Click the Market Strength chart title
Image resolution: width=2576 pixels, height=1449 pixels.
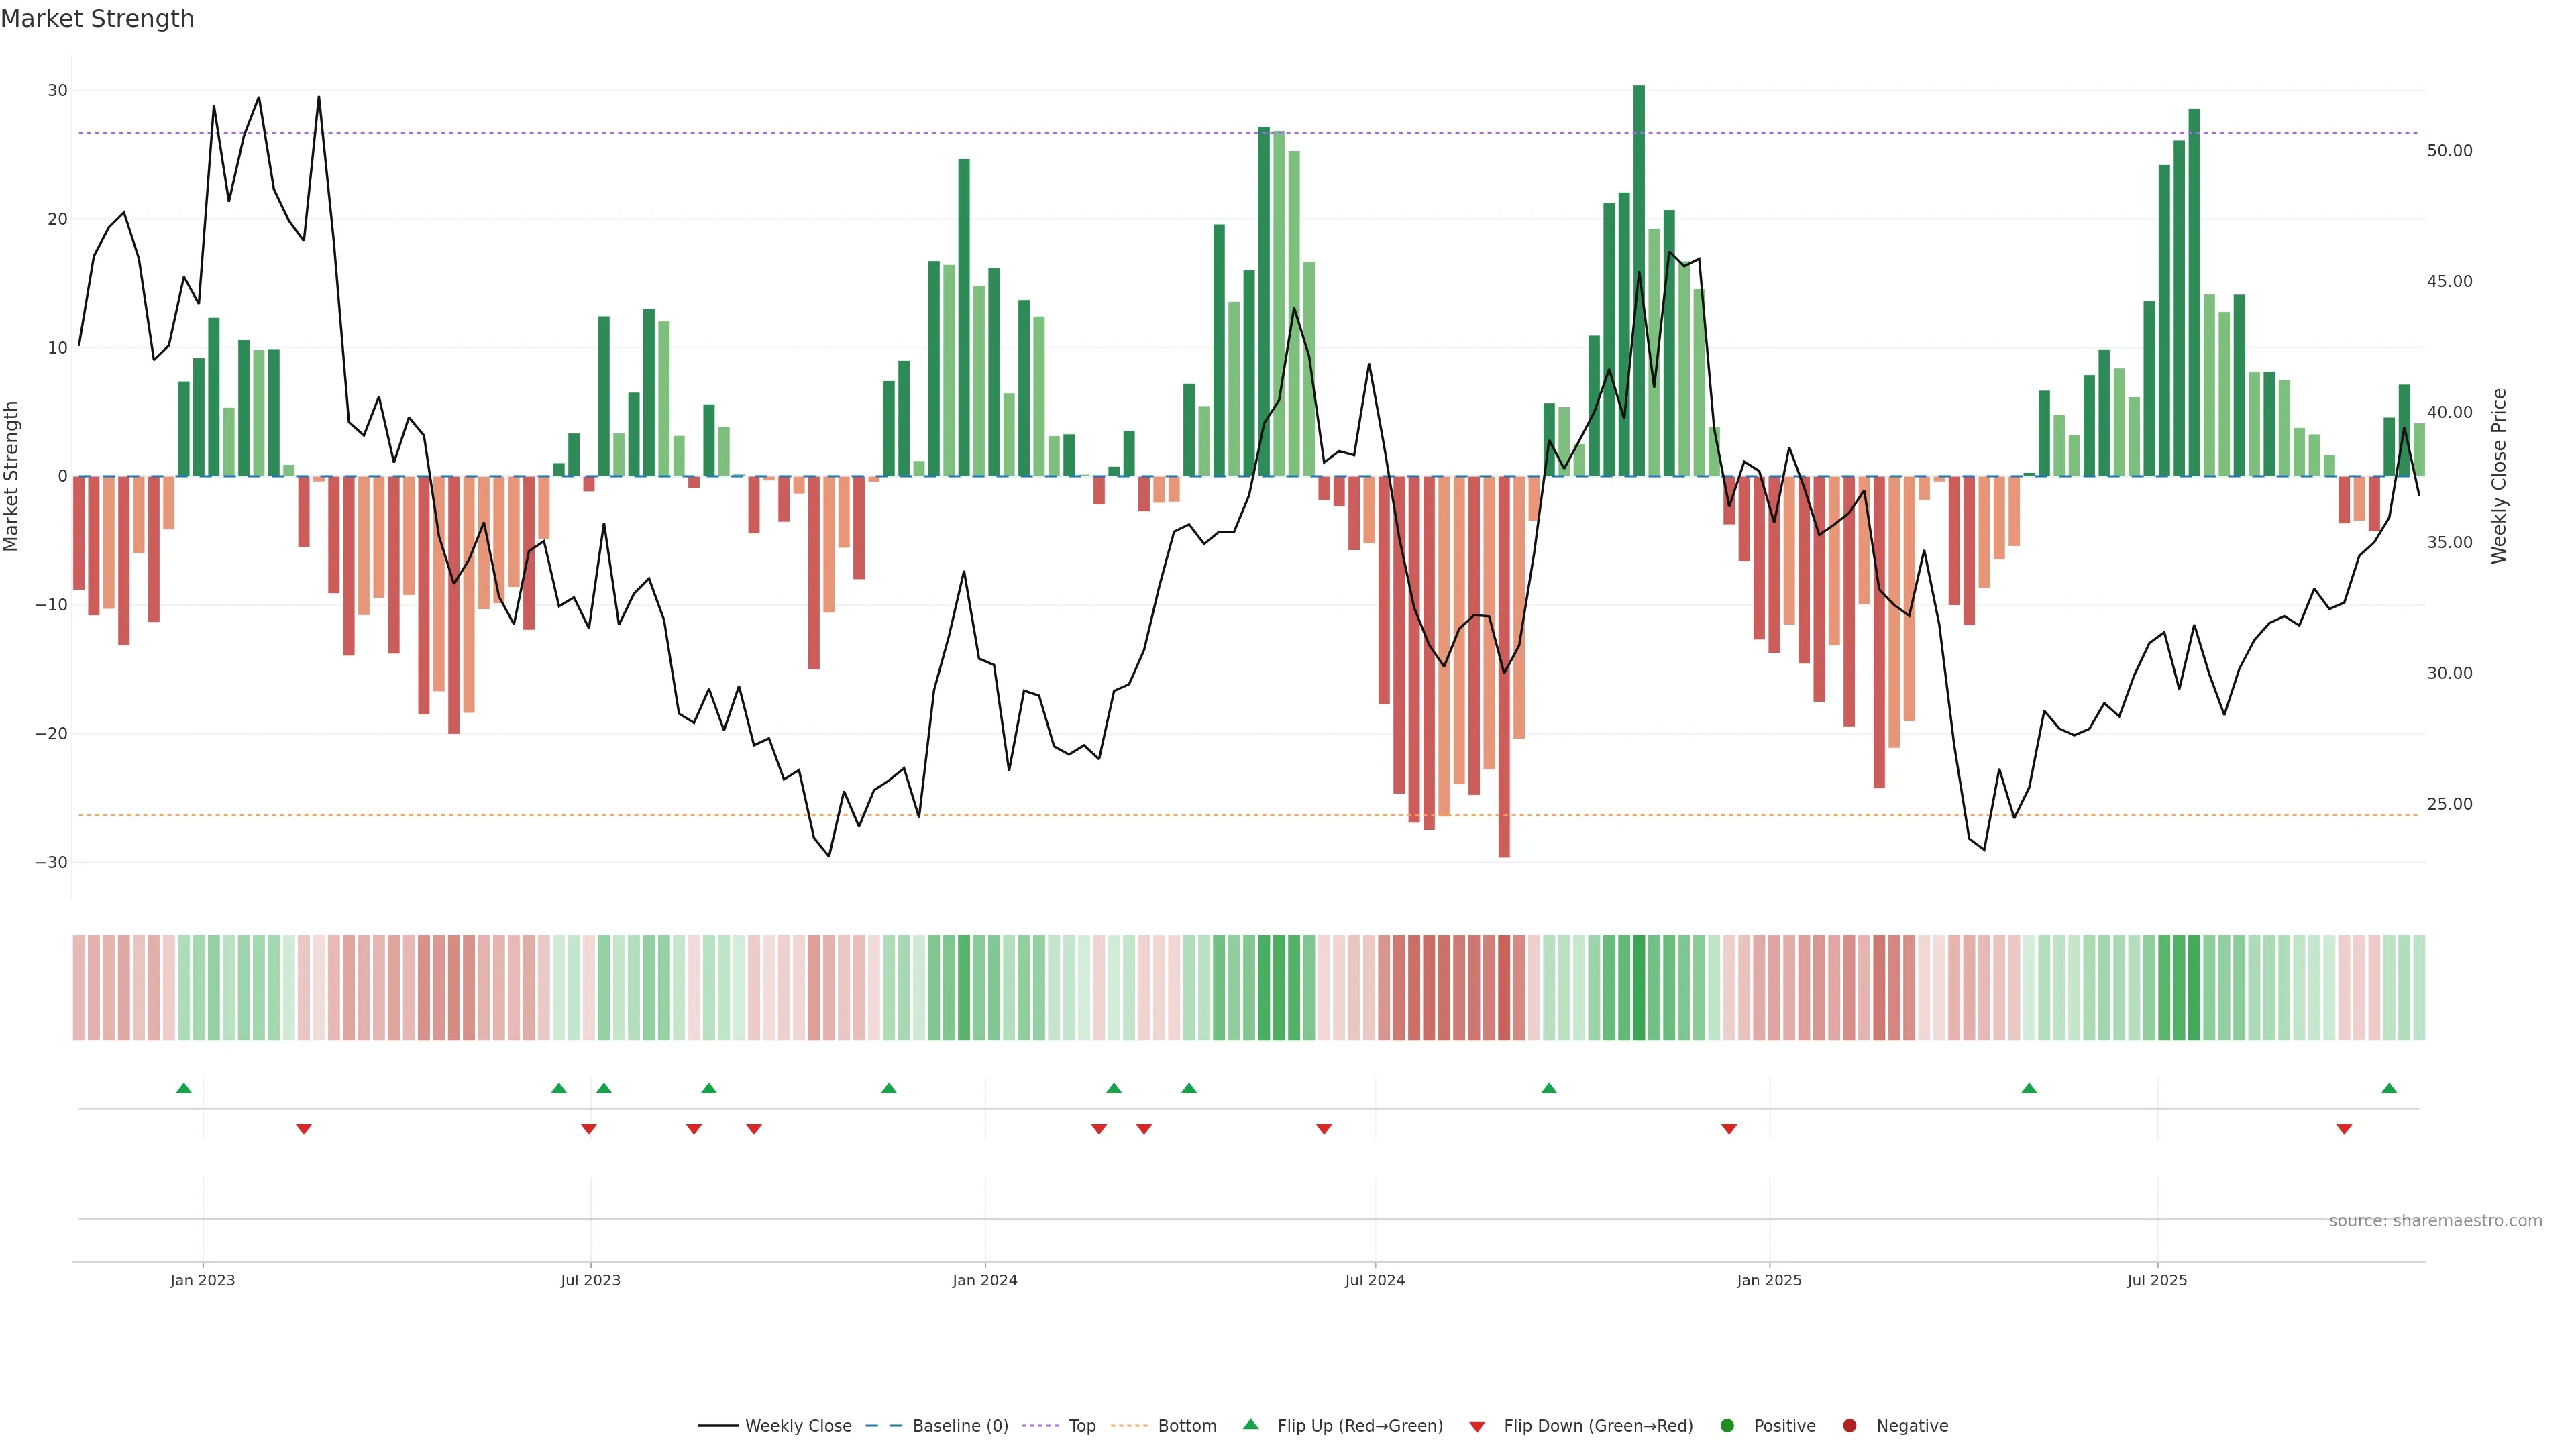click(x=97, y=19)
